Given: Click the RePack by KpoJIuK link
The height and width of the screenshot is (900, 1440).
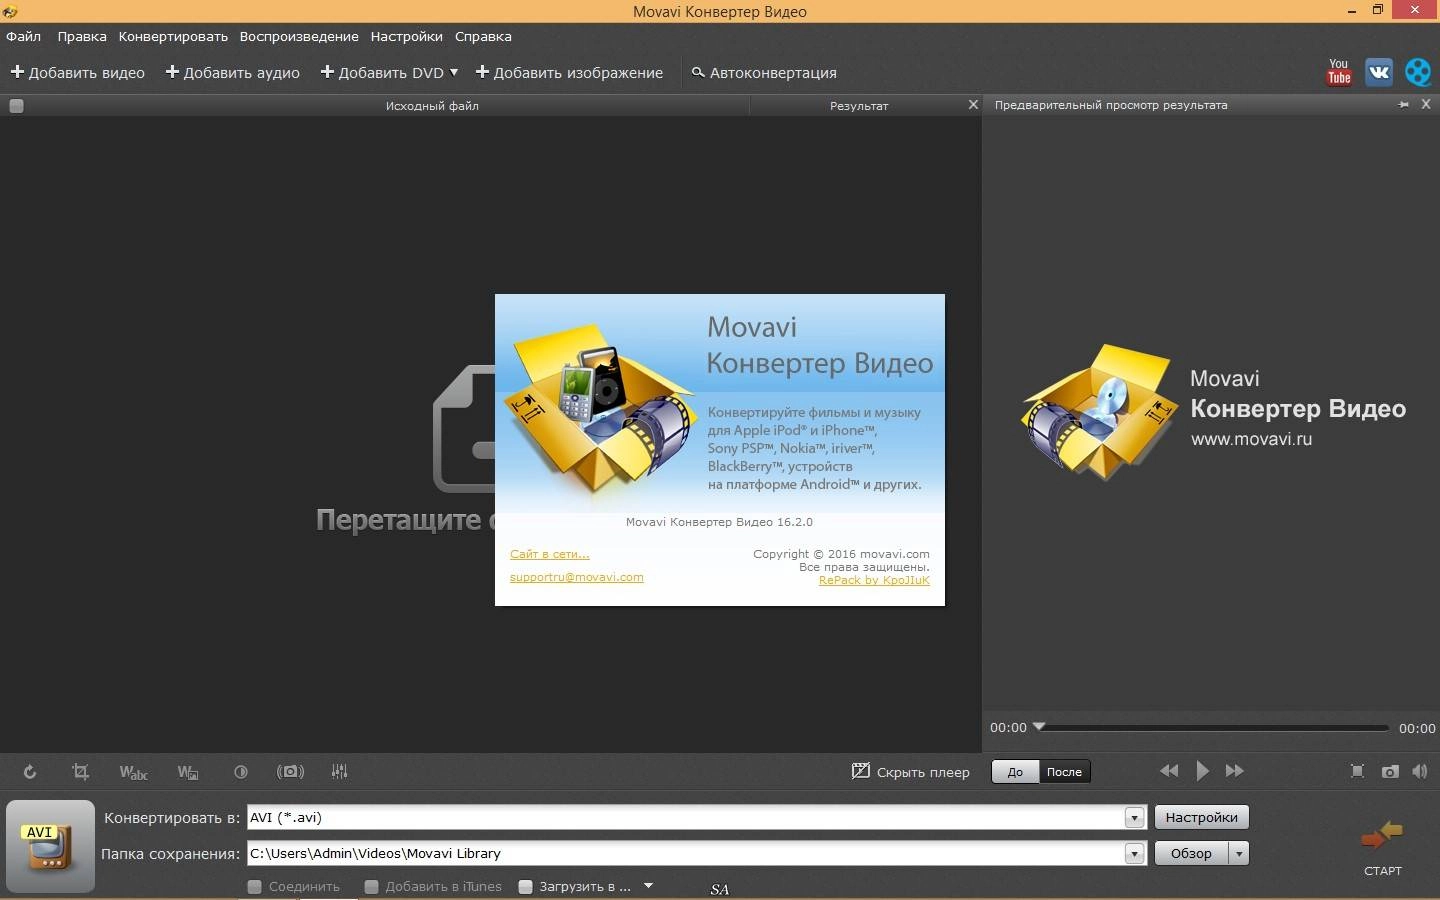Looking at the screenshot, I should pos(874,580).
